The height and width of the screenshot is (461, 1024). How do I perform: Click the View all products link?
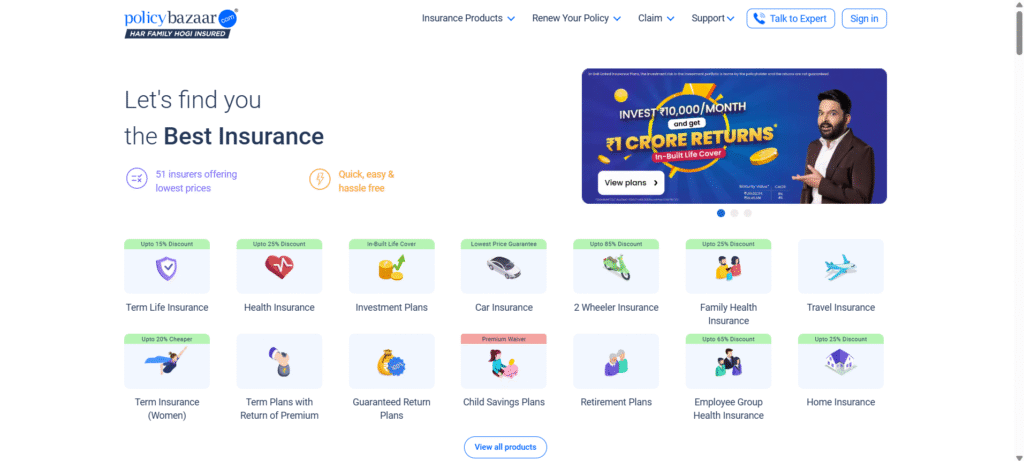(505, 447)
